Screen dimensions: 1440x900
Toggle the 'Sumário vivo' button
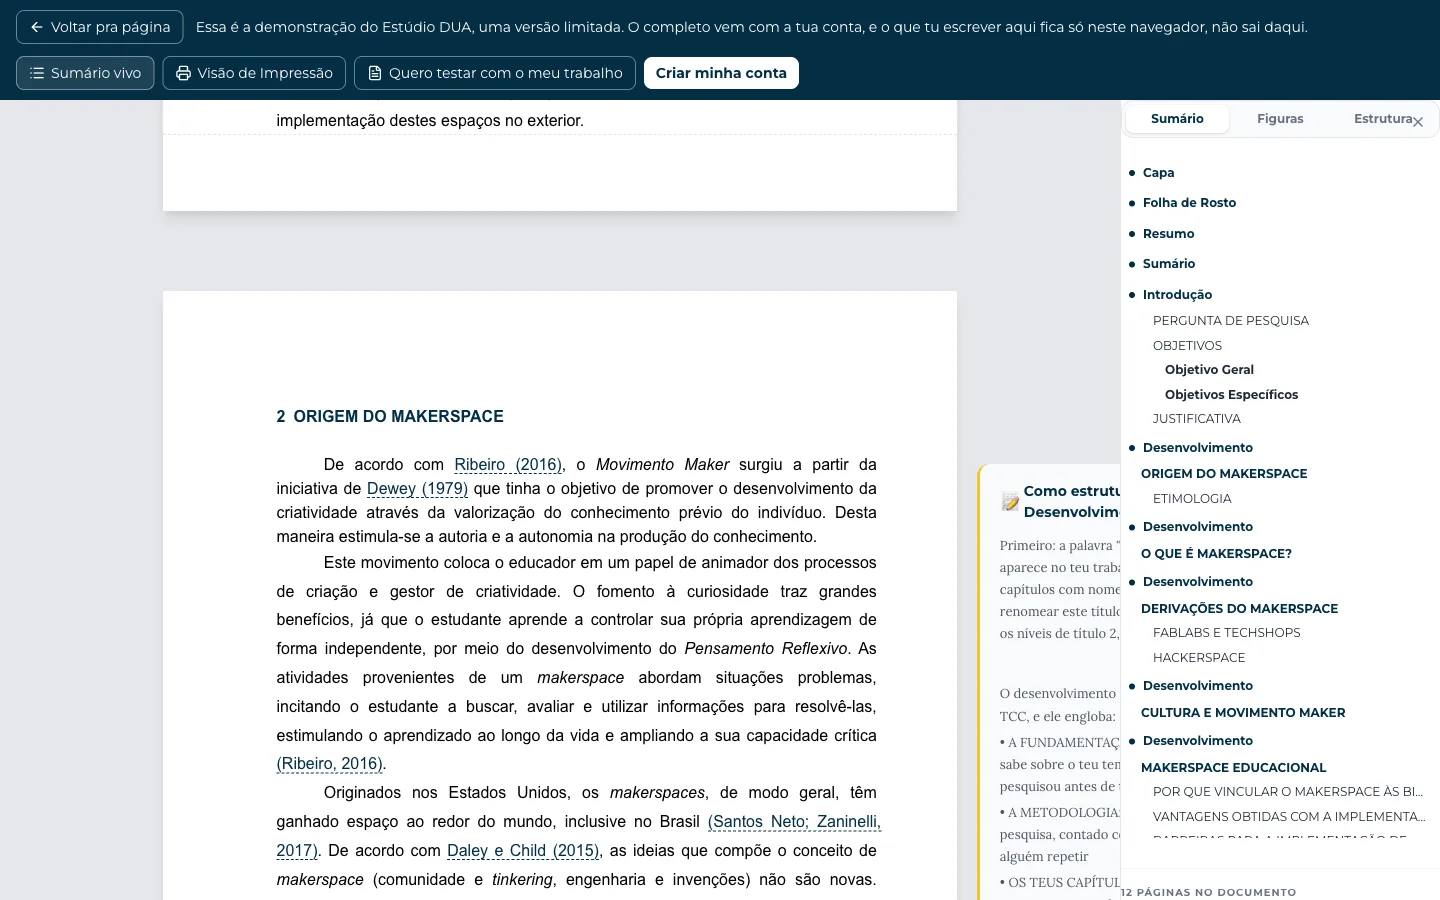(85, 73)
